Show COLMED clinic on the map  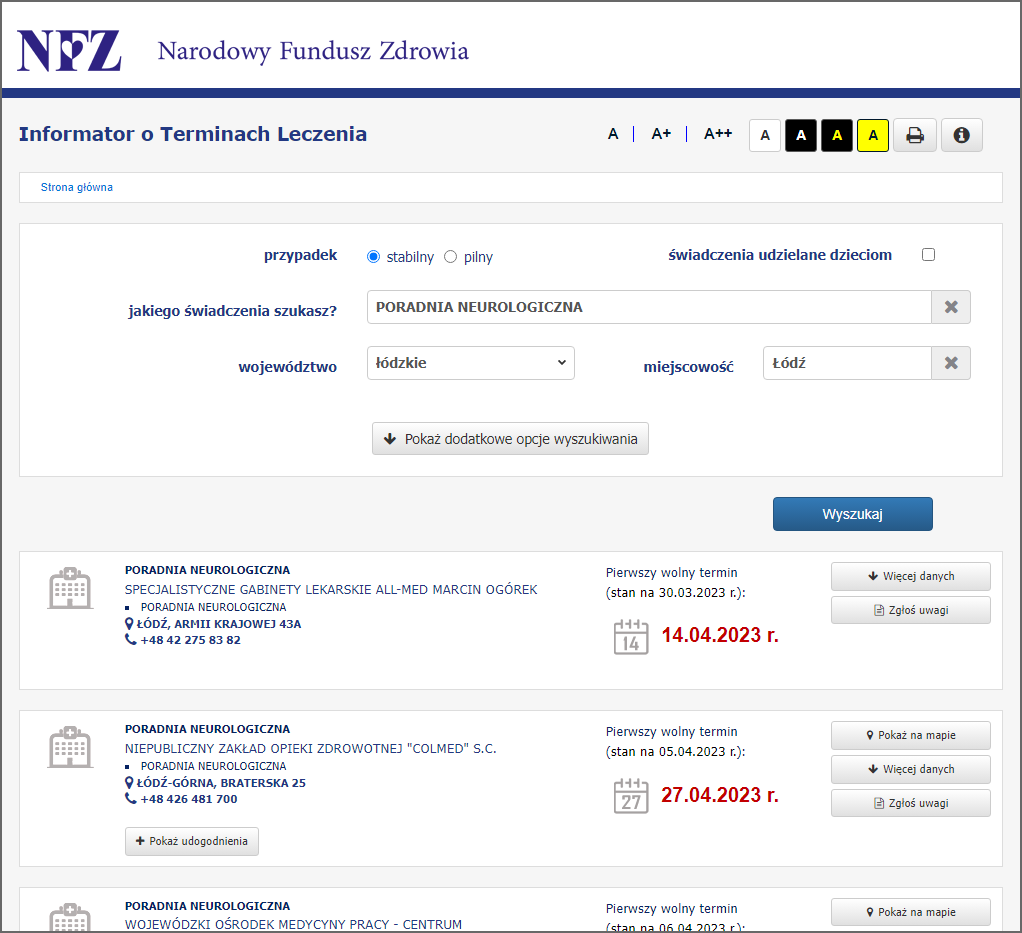coord(911,735)
